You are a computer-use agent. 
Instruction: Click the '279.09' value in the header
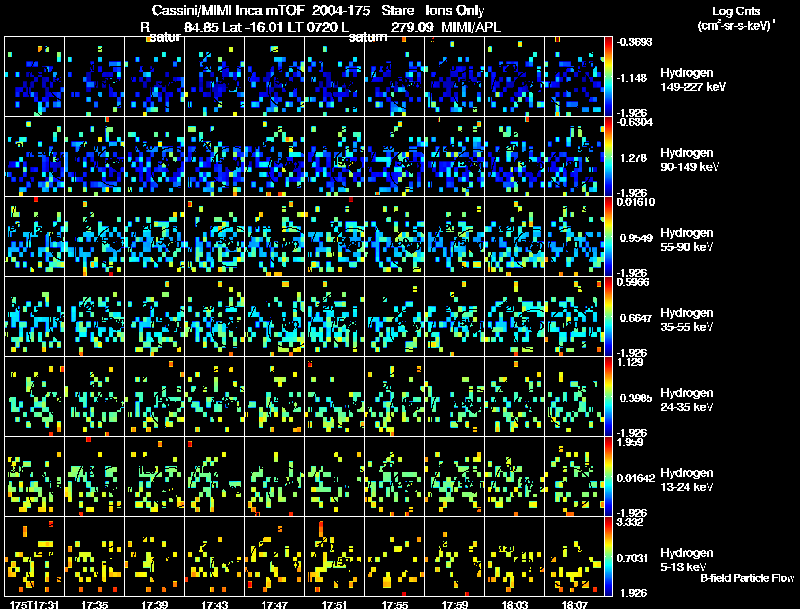click(412, 27)
